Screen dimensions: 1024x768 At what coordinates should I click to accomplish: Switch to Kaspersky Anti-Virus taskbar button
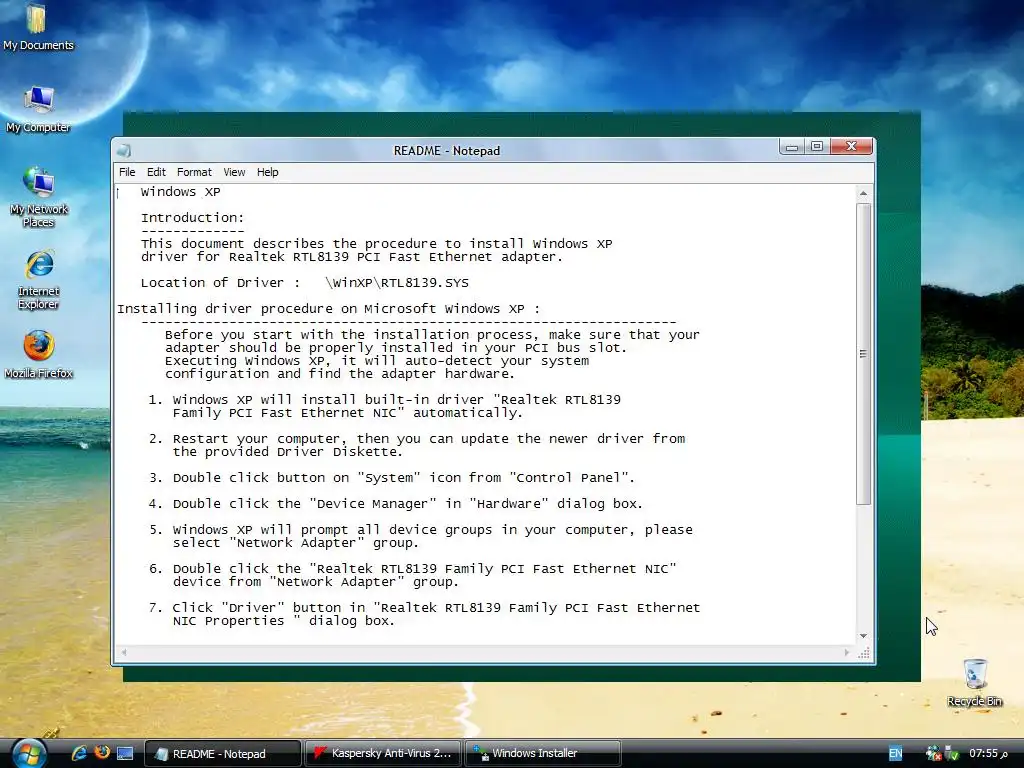(383, 754)
